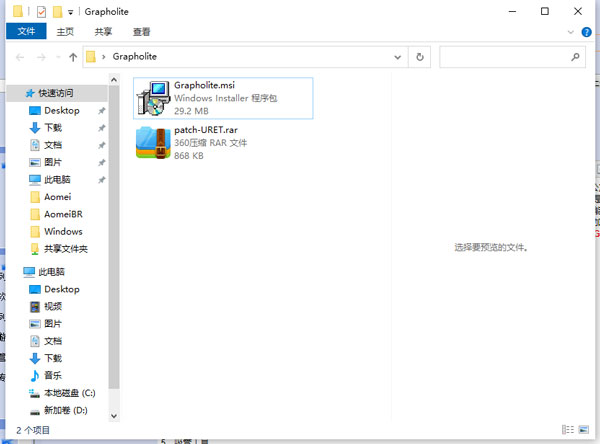The height and width of the screenshot is (444, 600).
Task: Switch to the 主页 ribbon tab
Action: pyautogui.click(x=65, y=32)
